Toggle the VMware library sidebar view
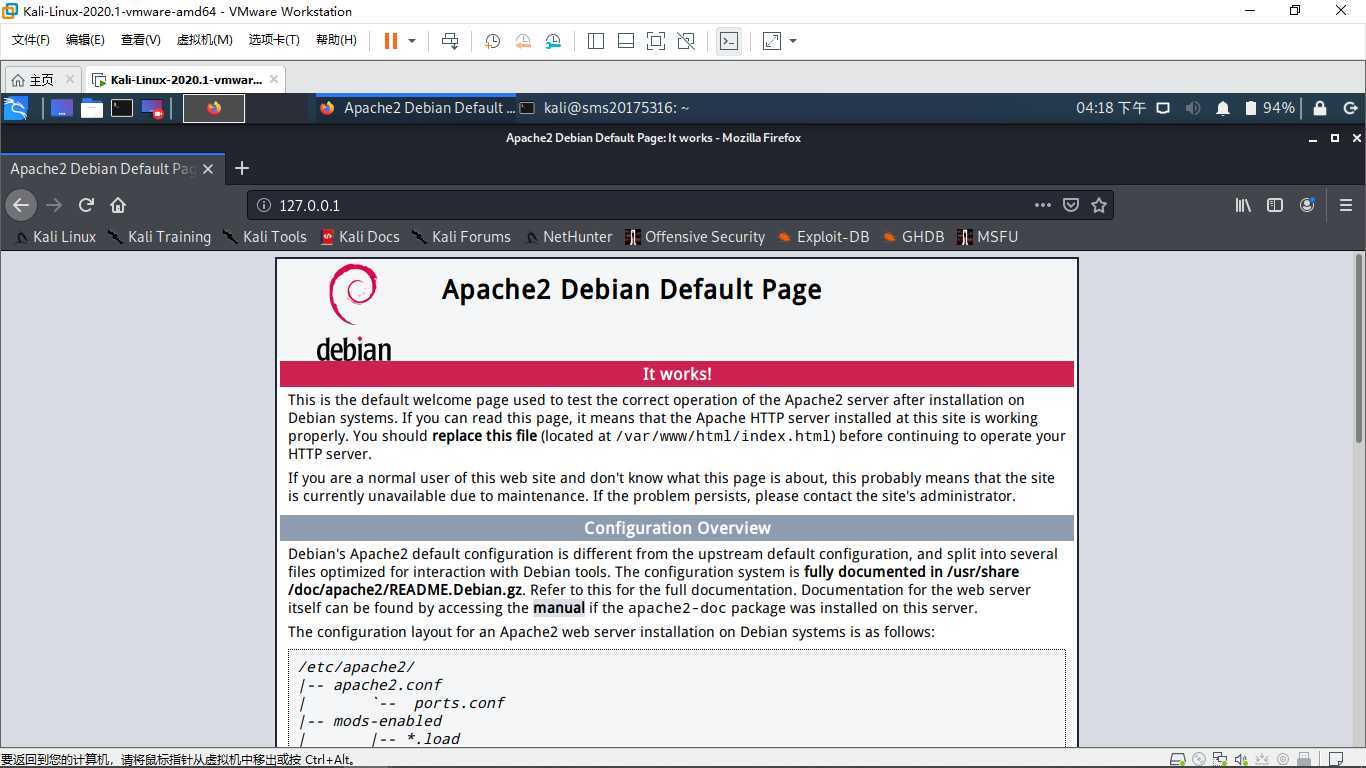The width and height of the screenshot is (1366, 768). [x=596, y=41]
